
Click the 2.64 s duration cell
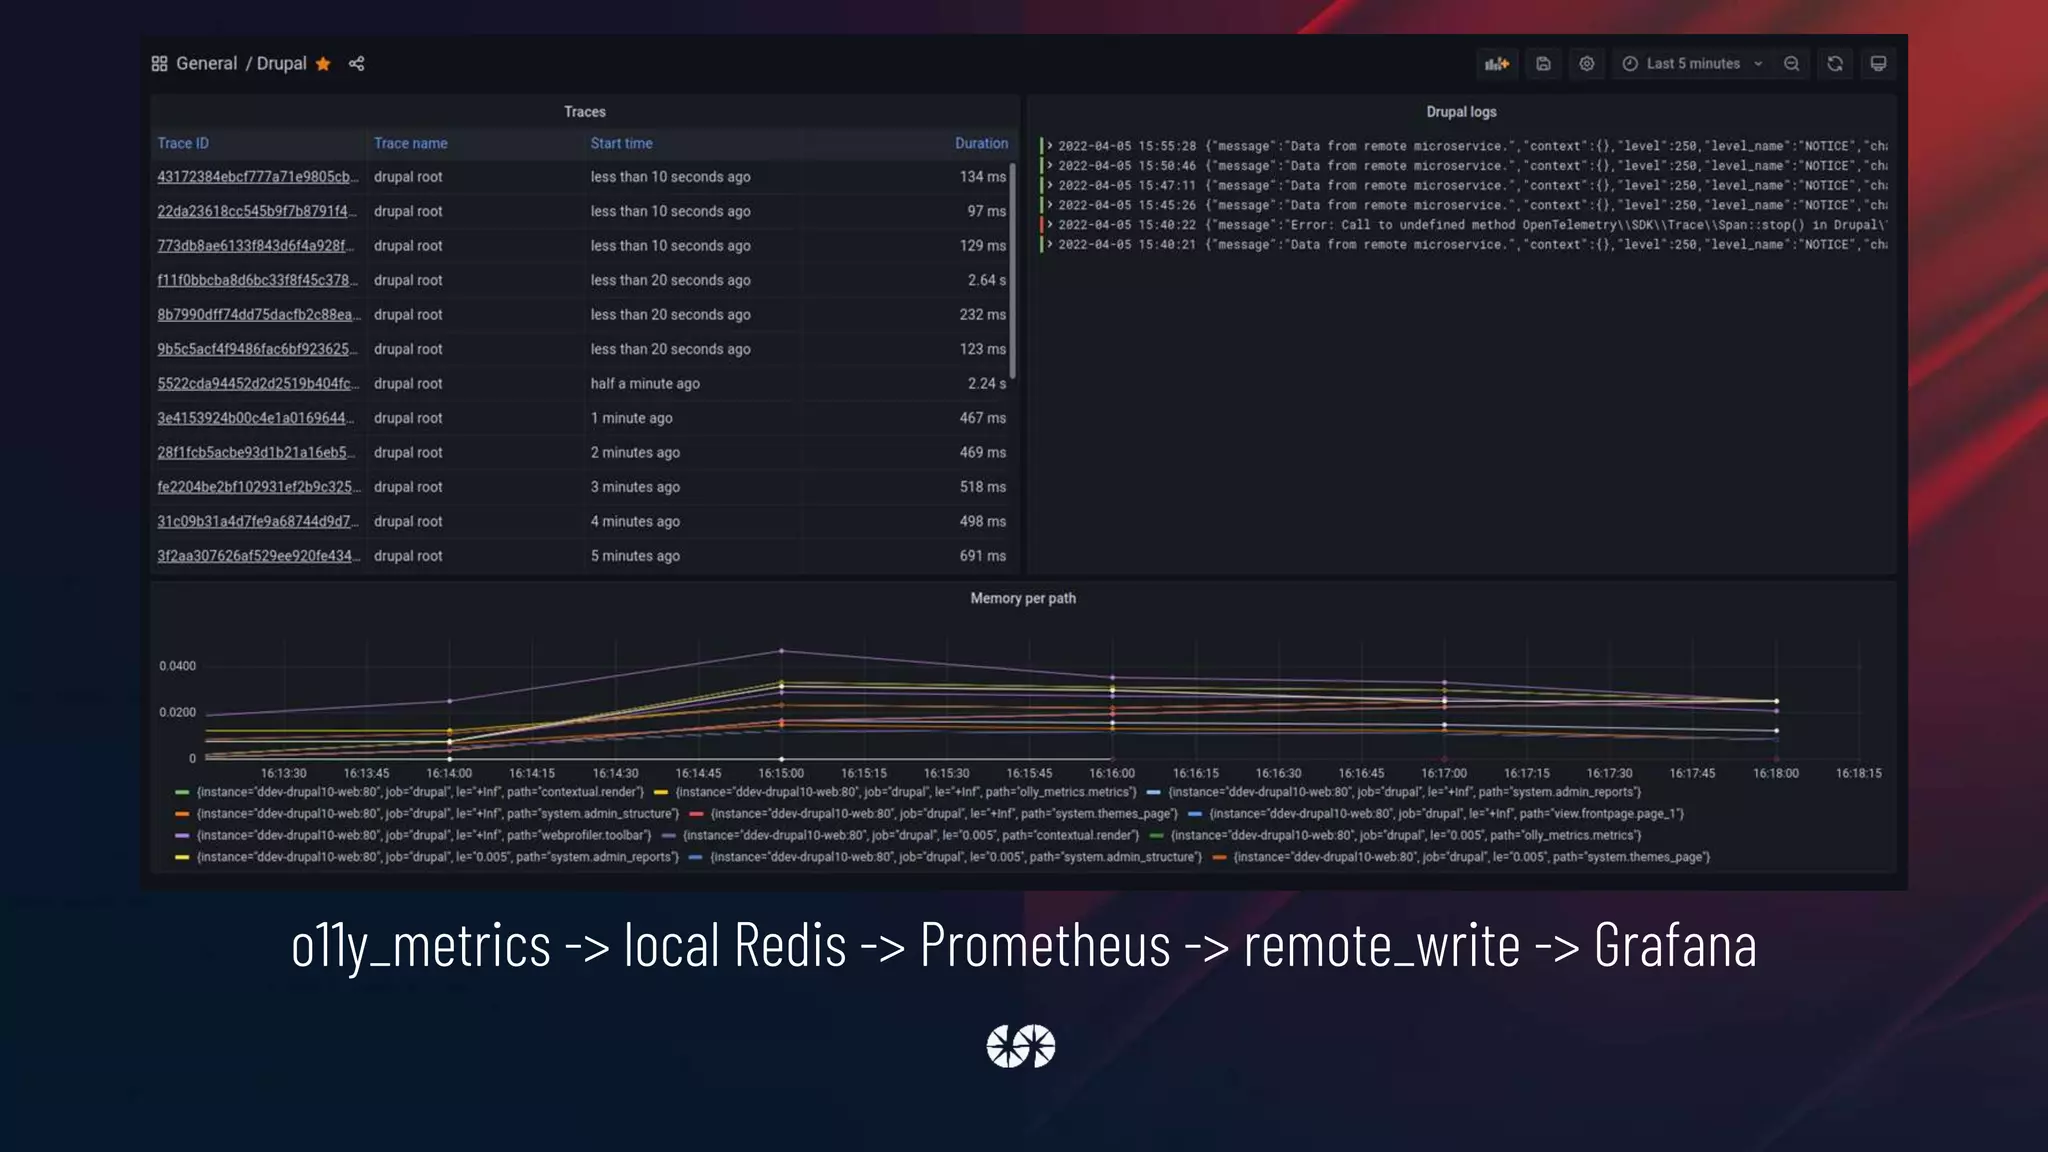986,280
